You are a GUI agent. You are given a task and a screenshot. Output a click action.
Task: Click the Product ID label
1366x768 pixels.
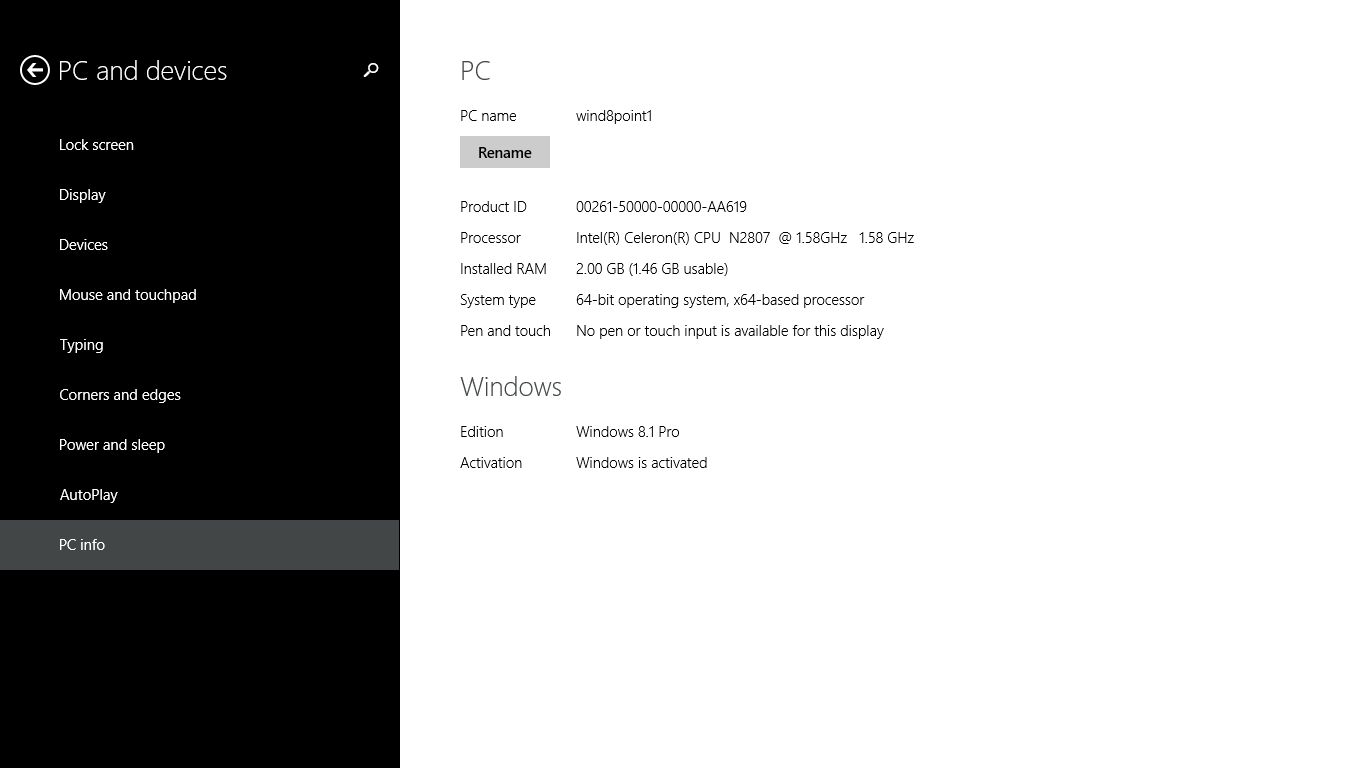pyautogui.click(x=493, y=207)
